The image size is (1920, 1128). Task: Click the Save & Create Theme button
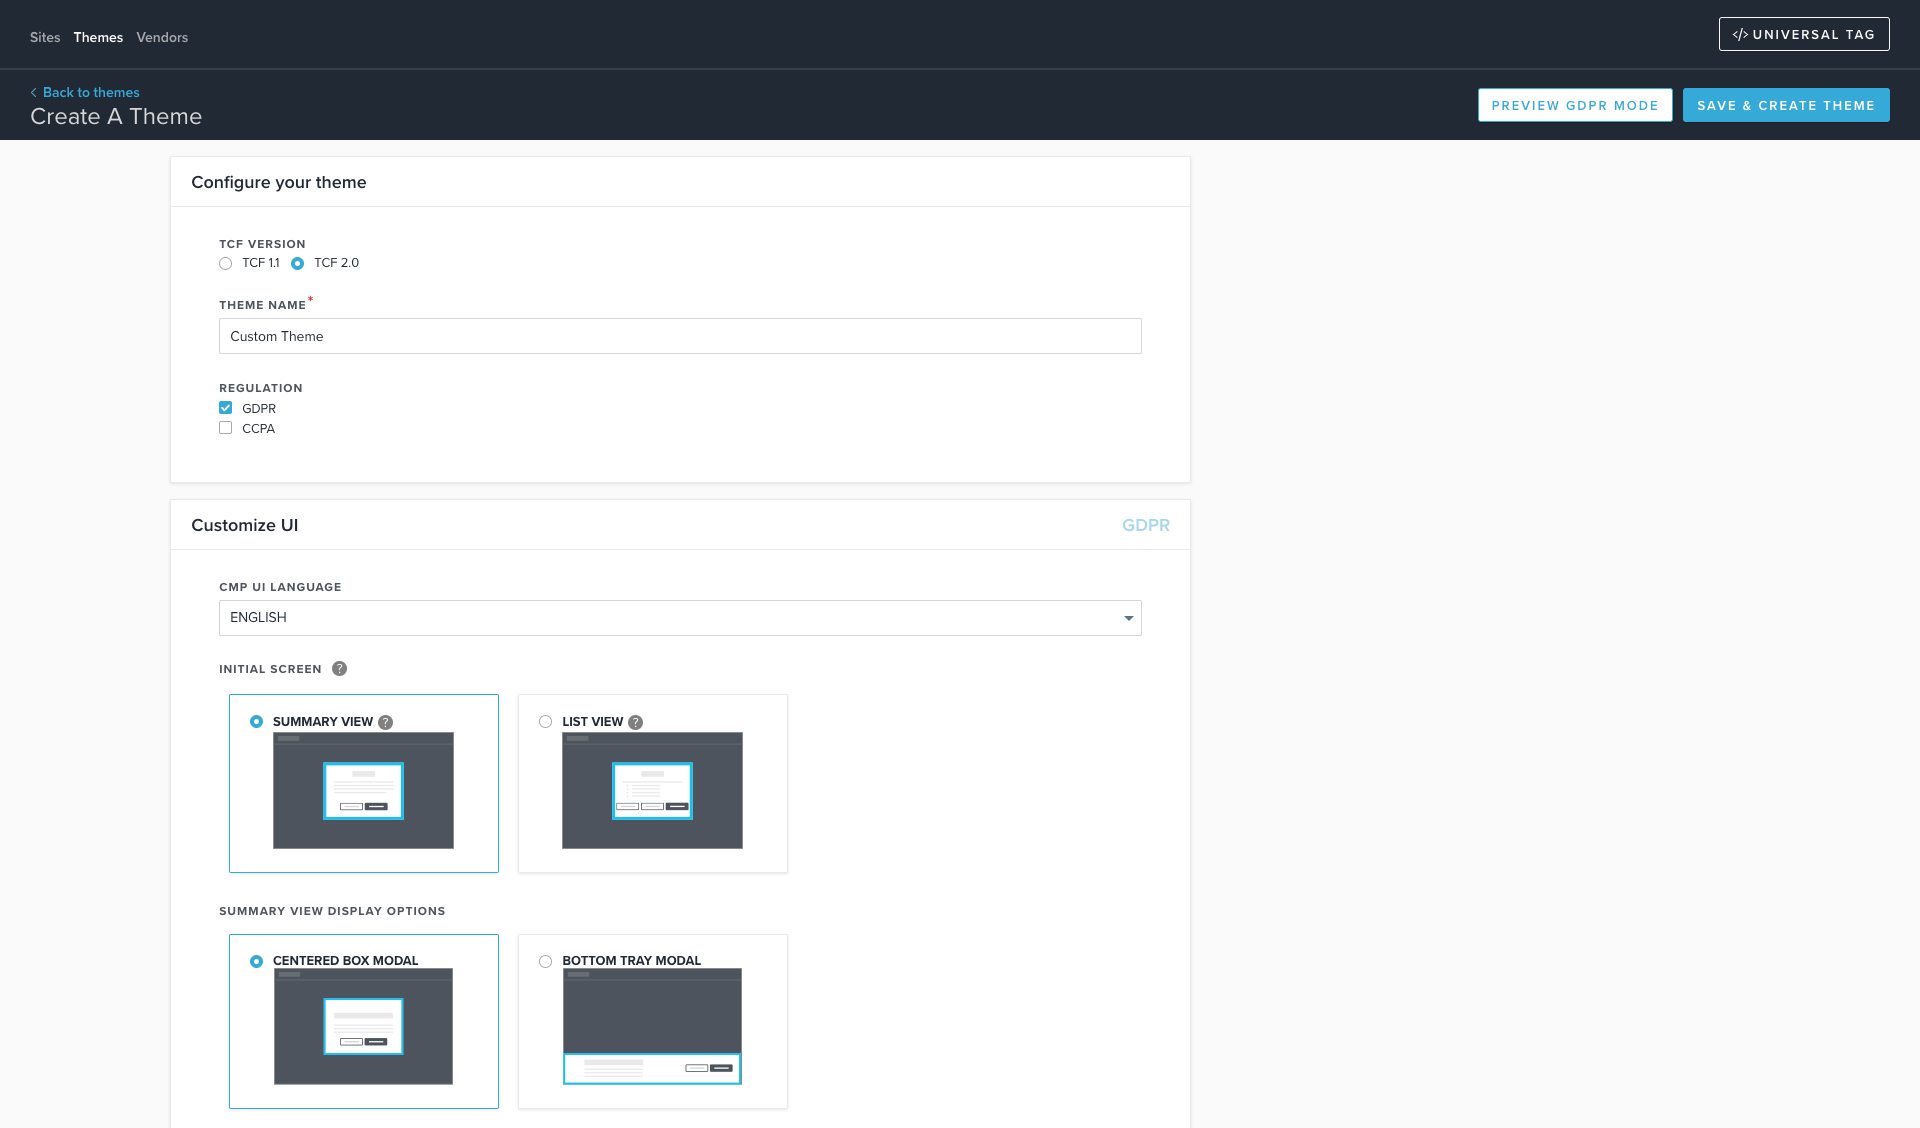click(x=1785, y=105)
